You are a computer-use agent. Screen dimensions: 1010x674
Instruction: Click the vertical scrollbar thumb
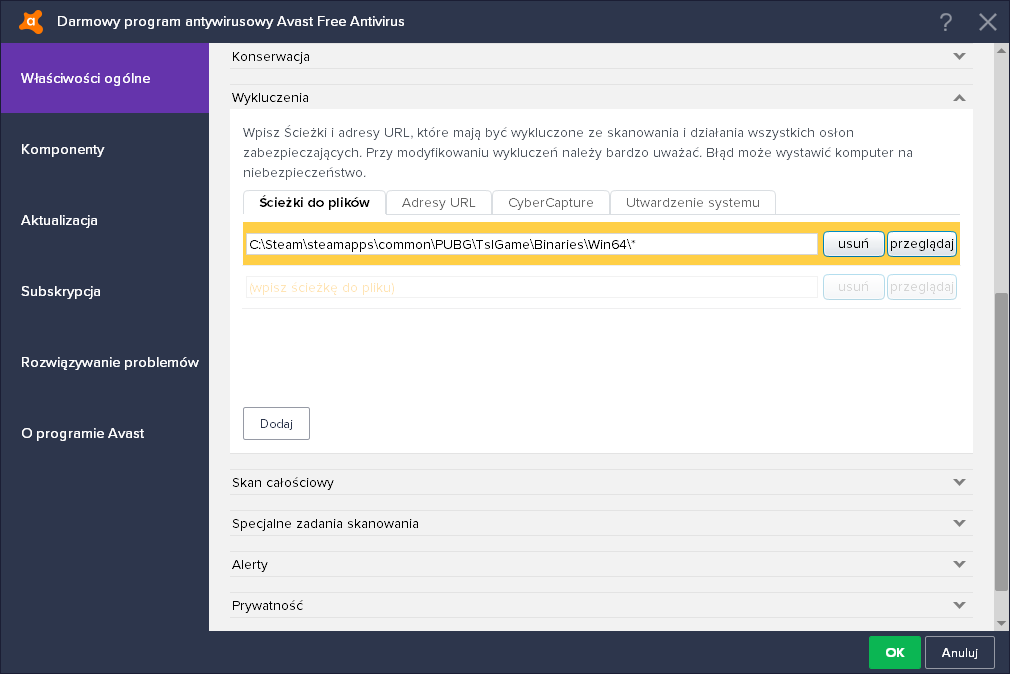[1001, 441]
